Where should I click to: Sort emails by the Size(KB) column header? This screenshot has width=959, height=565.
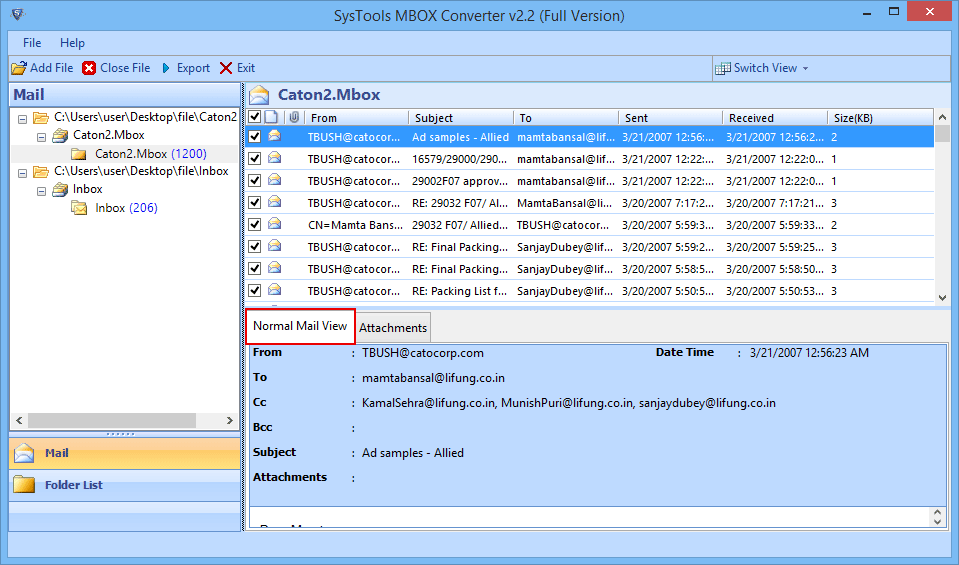tap(880, 118)
